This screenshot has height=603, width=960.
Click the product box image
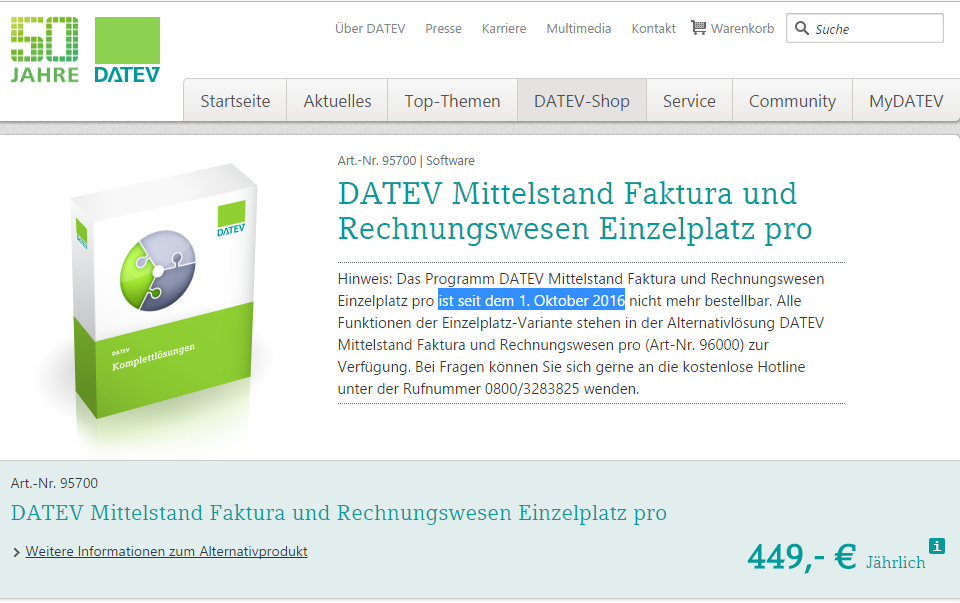pos(163,293)
